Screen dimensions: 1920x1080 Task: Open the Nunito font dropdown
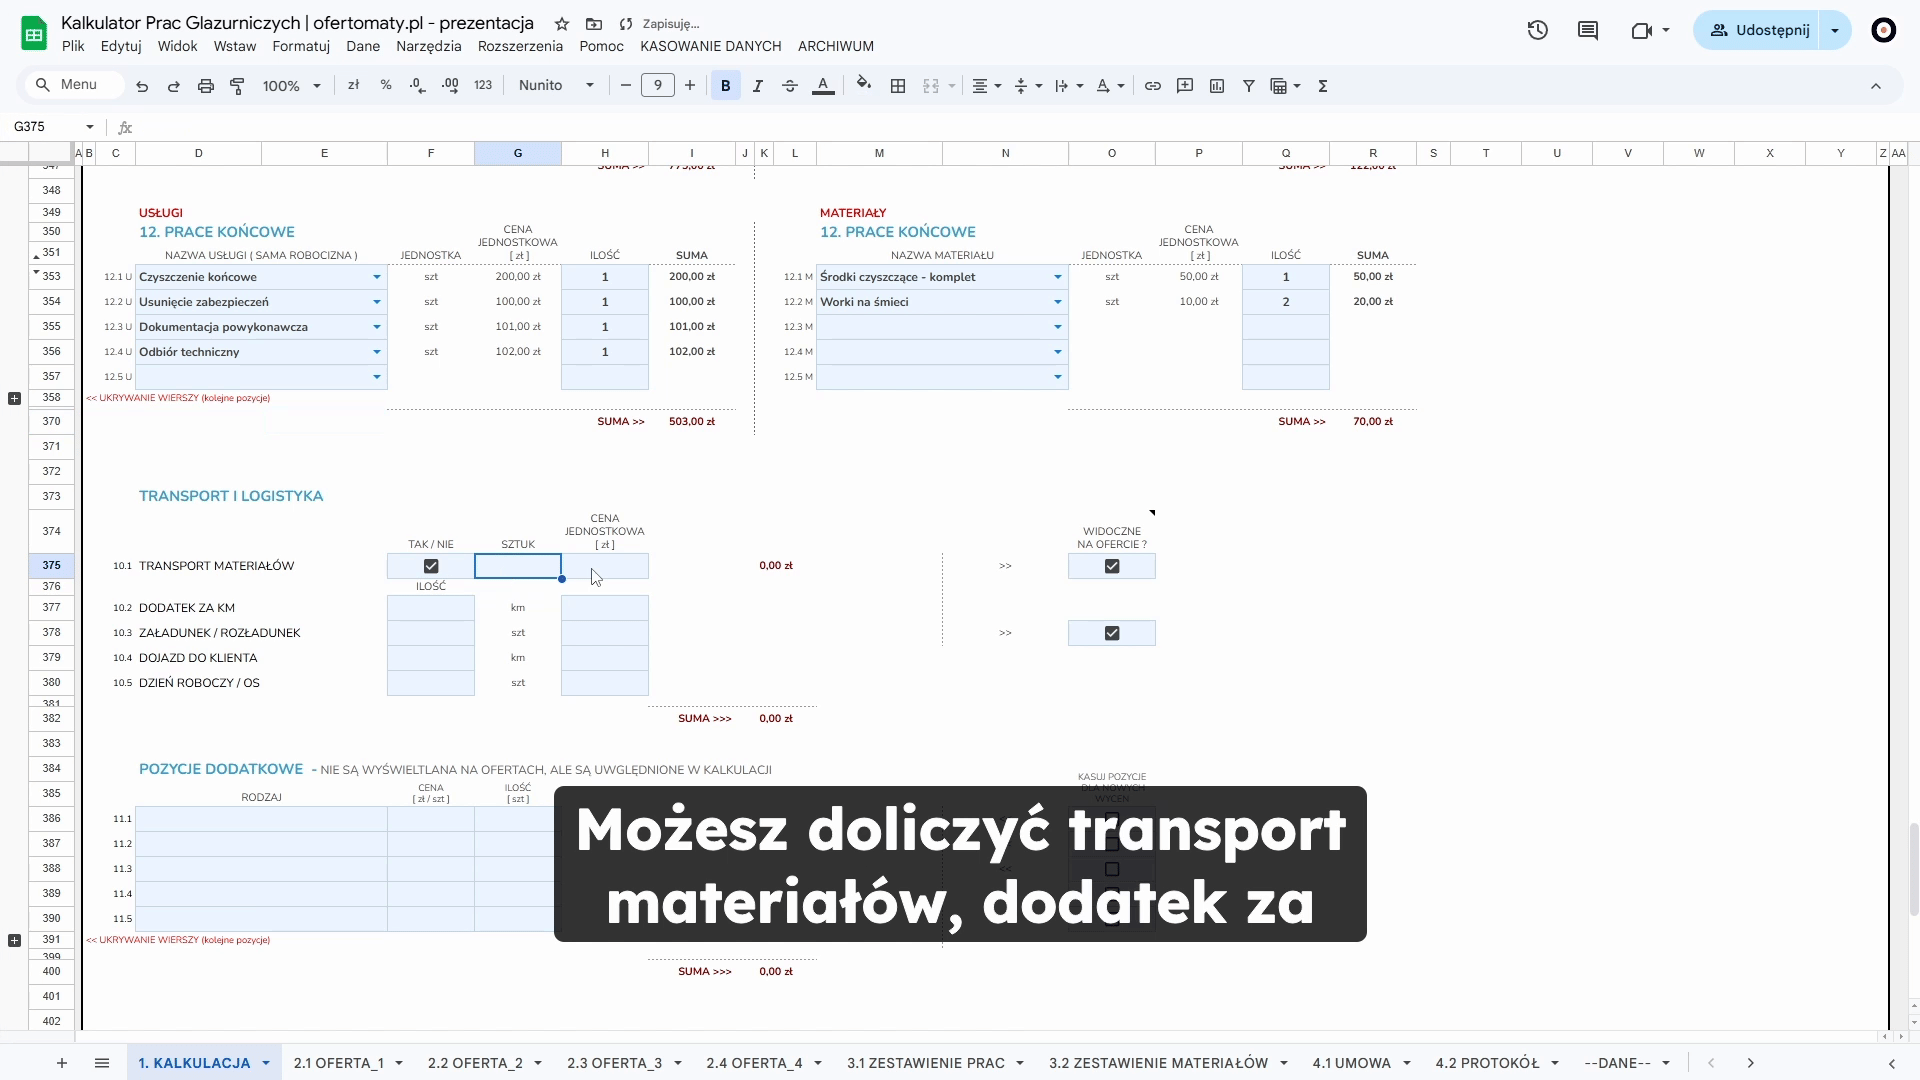(556, 86)
